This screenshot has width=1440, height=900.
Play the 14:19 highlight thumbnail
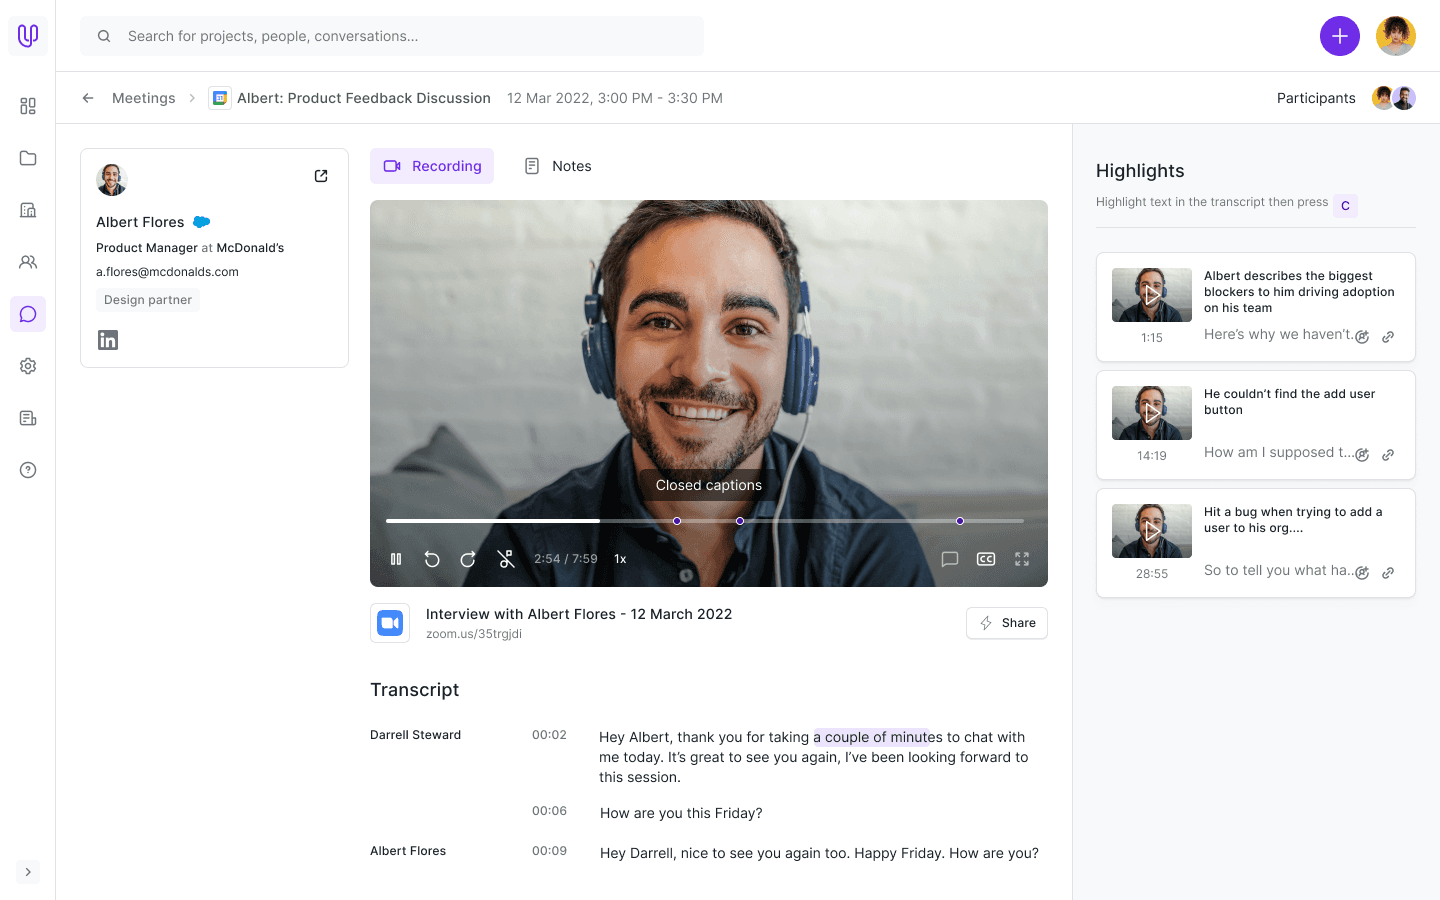coord(1152,413)
